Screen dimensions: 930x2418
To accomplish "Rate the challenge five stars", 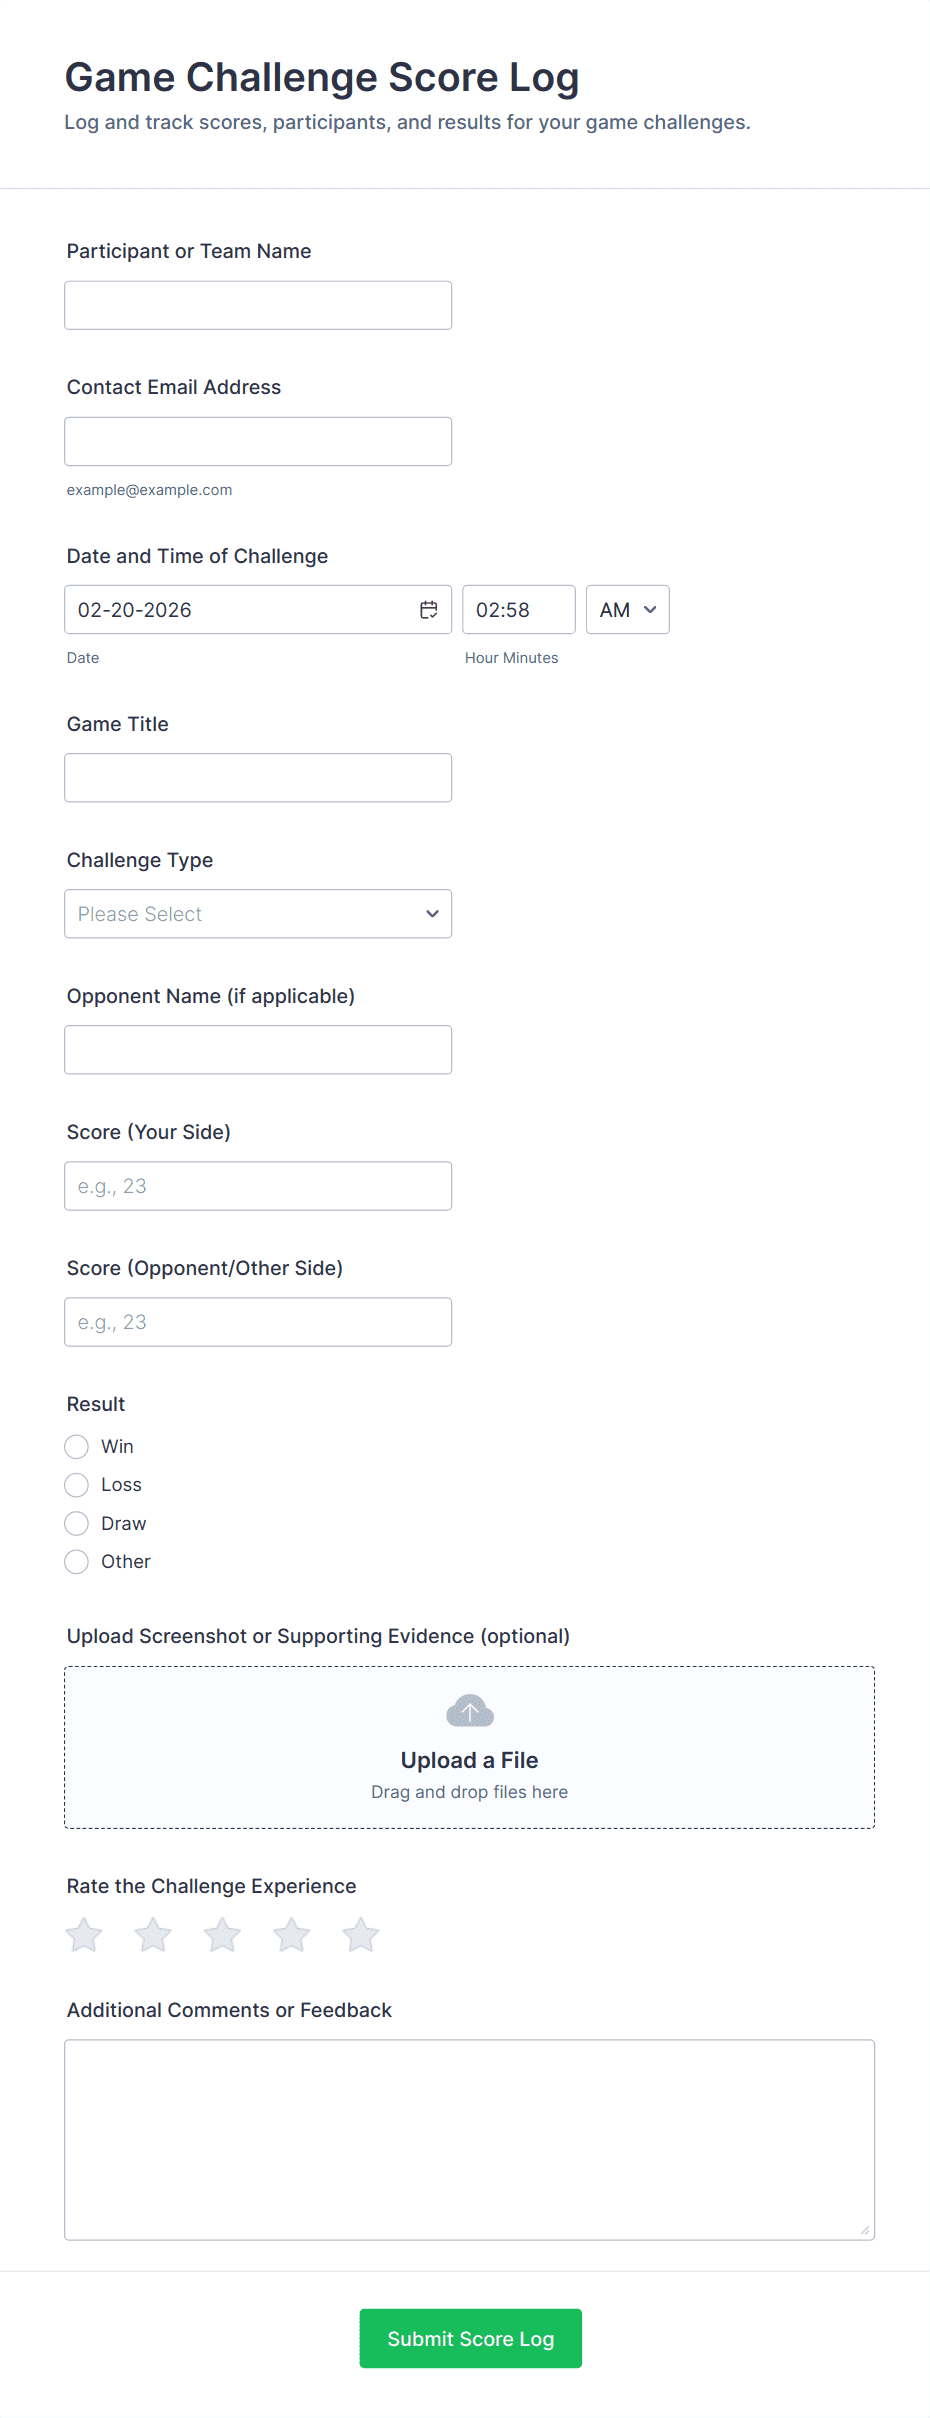I will coord(360,1935).
